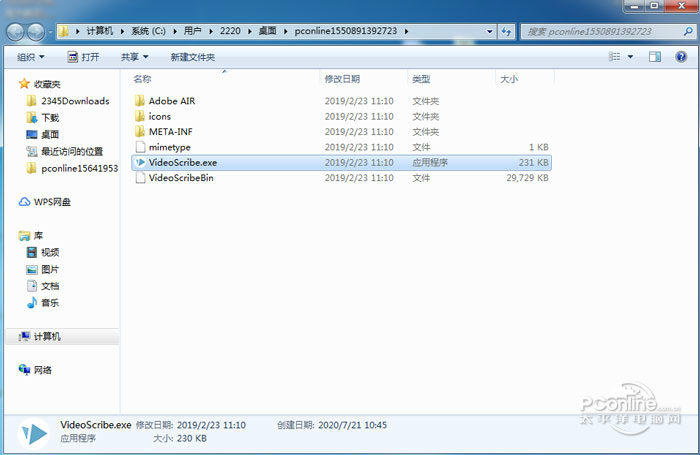700x455 pixels.
Task: Click large VideoScribe icon in details pane
Action: pos(34,433)
